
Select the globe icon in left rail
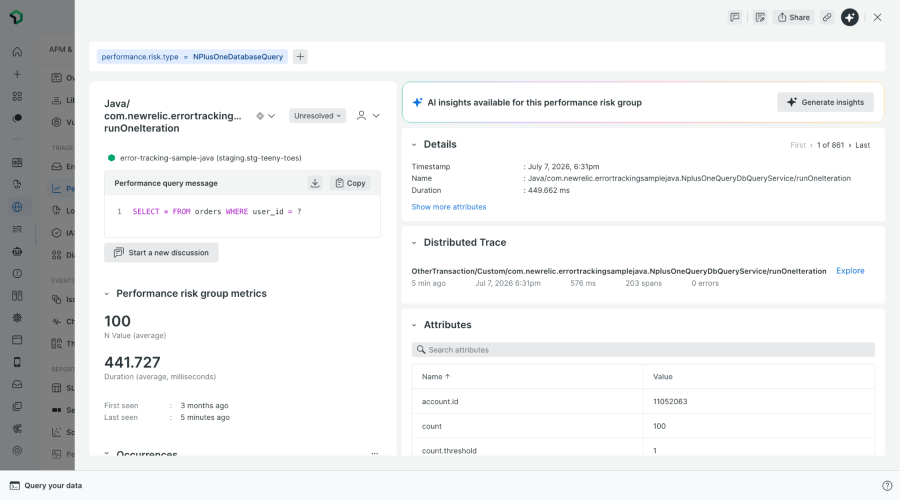(x=17, y=207)
